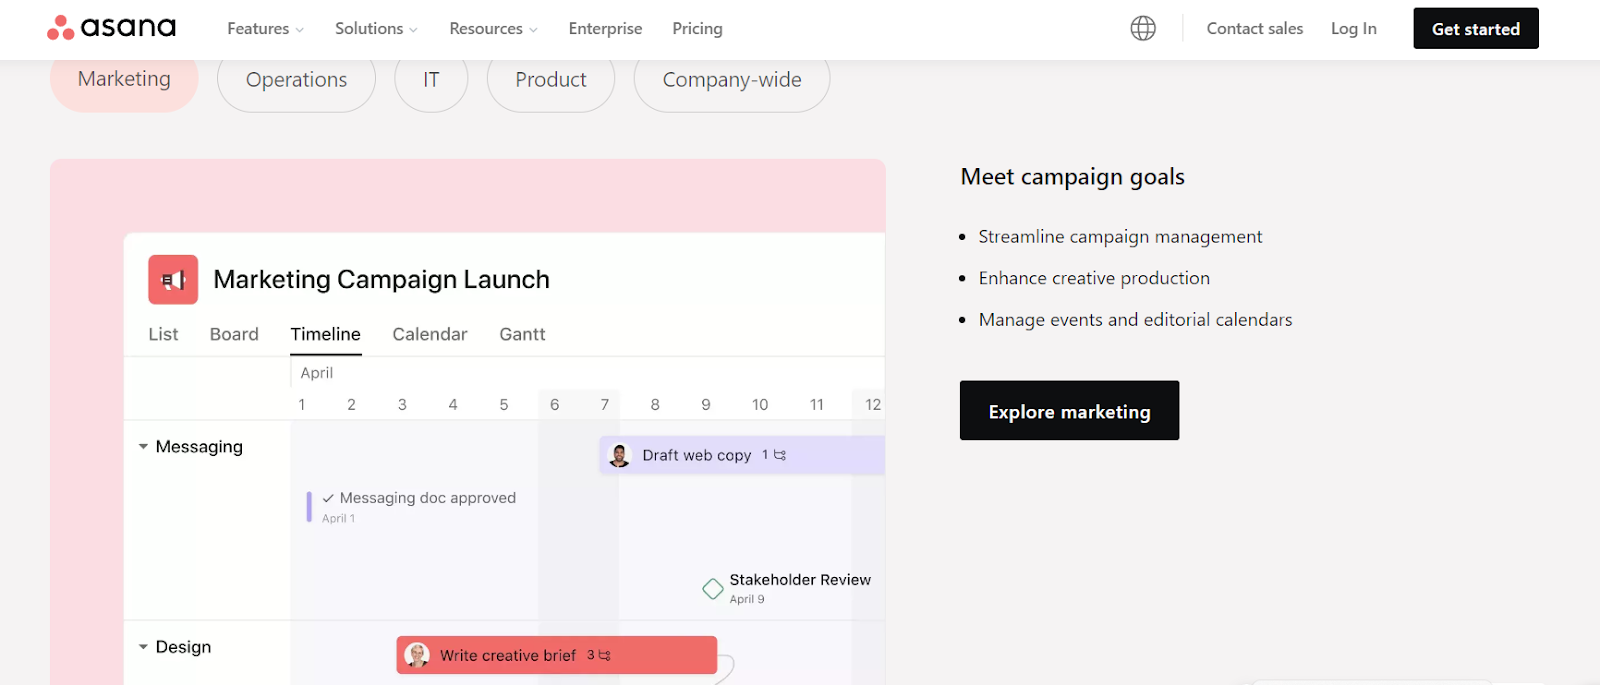Click the Write creative brief assignee avatar
1600x685 pixels.
pos(417,655)
